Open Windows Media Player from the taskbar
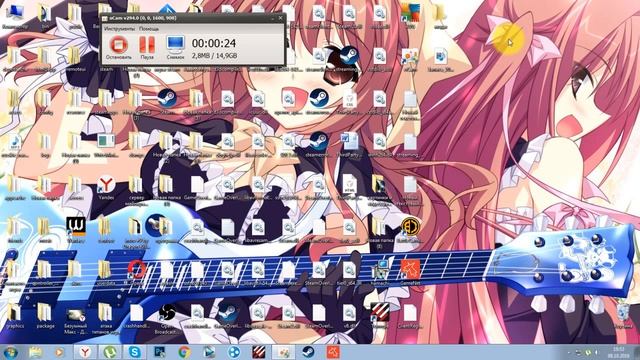The height and width of the screenshot is (360, 640). [60, 352]
